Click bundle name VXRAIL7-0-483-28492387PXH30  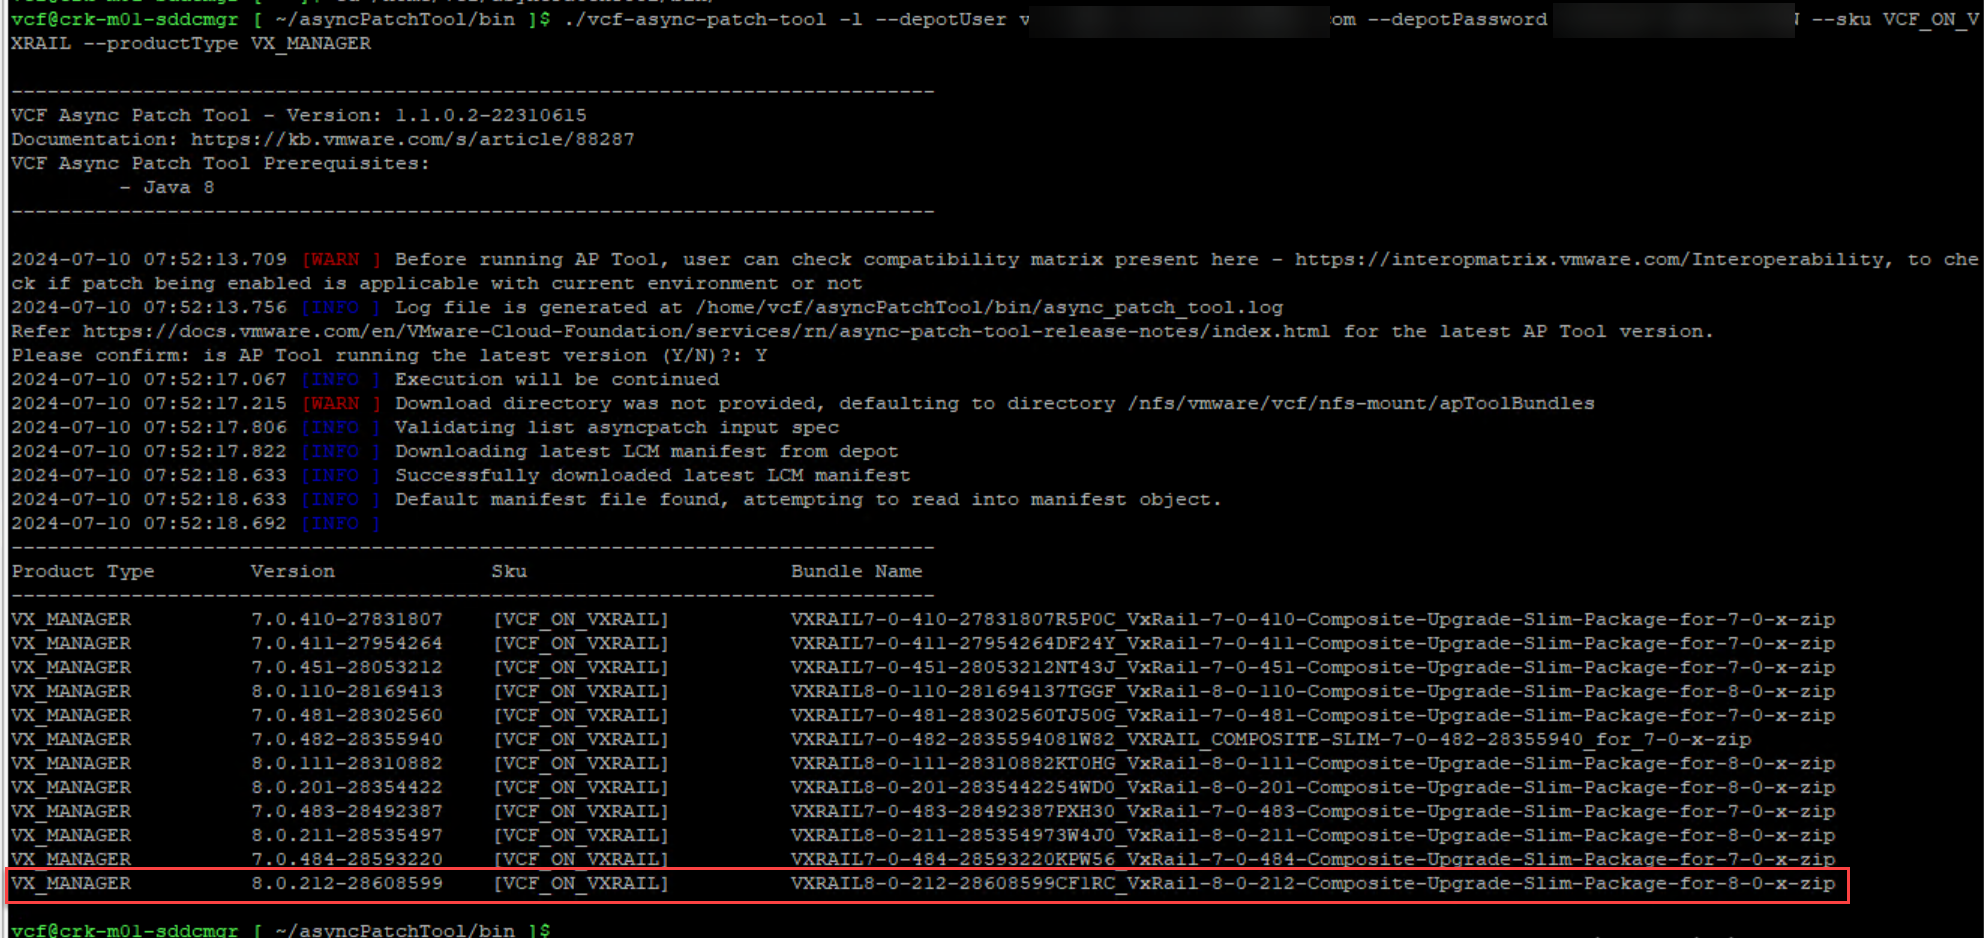(1313, 811)
